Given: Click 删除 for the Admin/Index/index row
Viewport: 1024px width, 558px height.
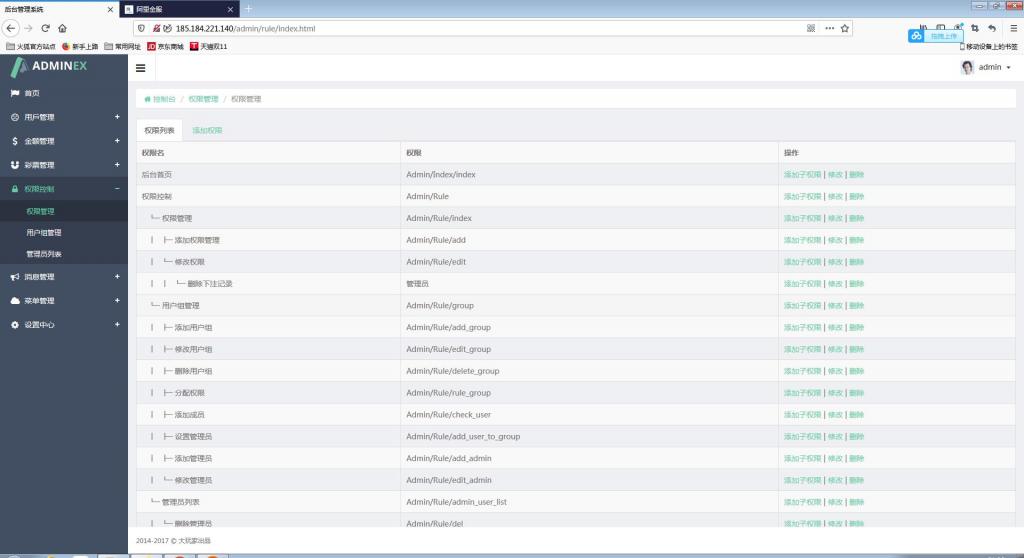Looking at the screenshot, I should coord(857,175).
